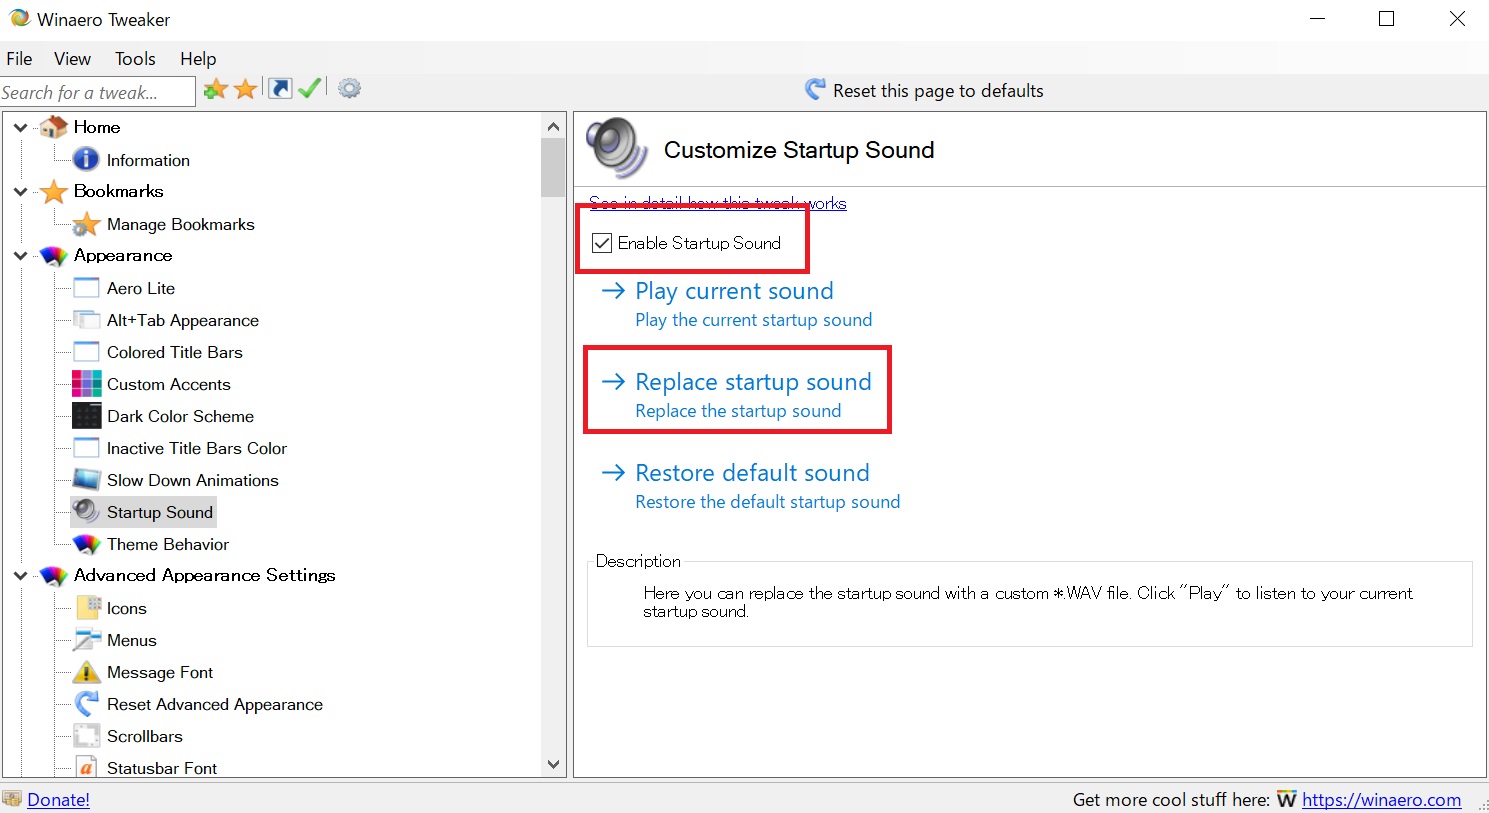Screen dimensions: 1489x813
Task: Collapse Advanced Appearance Settings node
Action: click(20, 576)
